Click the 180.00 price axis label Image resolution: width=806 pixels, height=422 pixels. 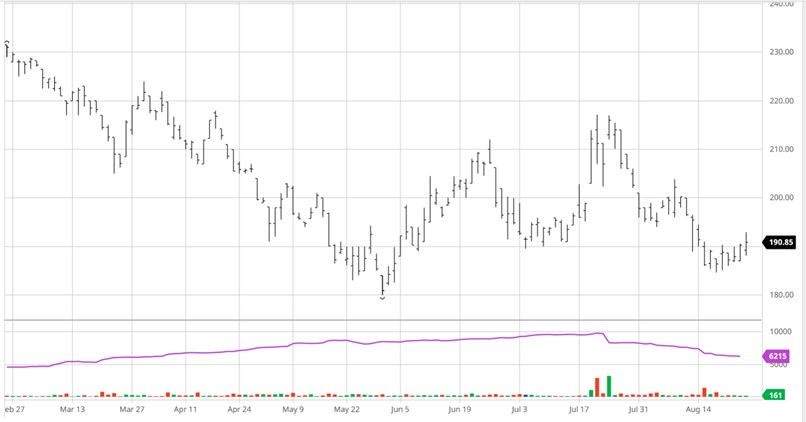[x=782, y=295]
